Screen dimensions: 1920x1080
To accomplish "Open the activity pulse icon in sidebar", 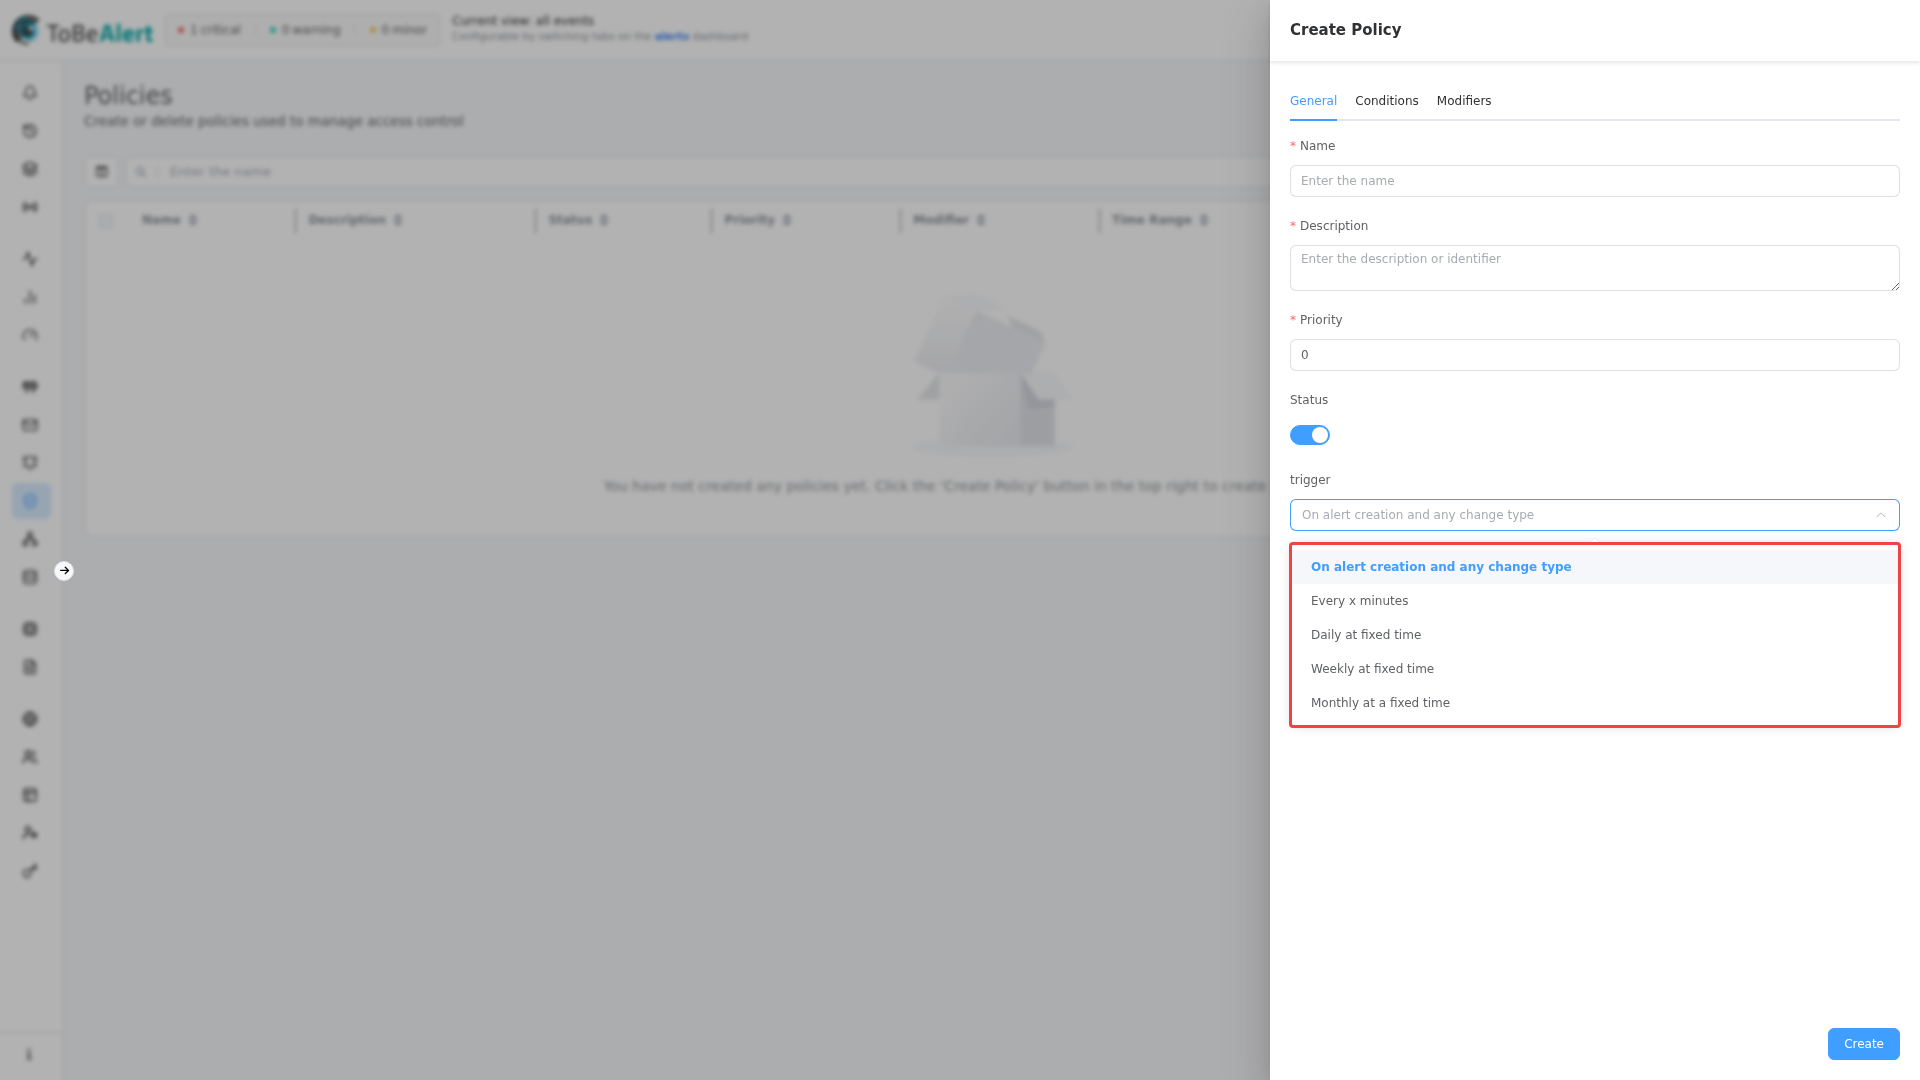I will [x=30, y=259].
